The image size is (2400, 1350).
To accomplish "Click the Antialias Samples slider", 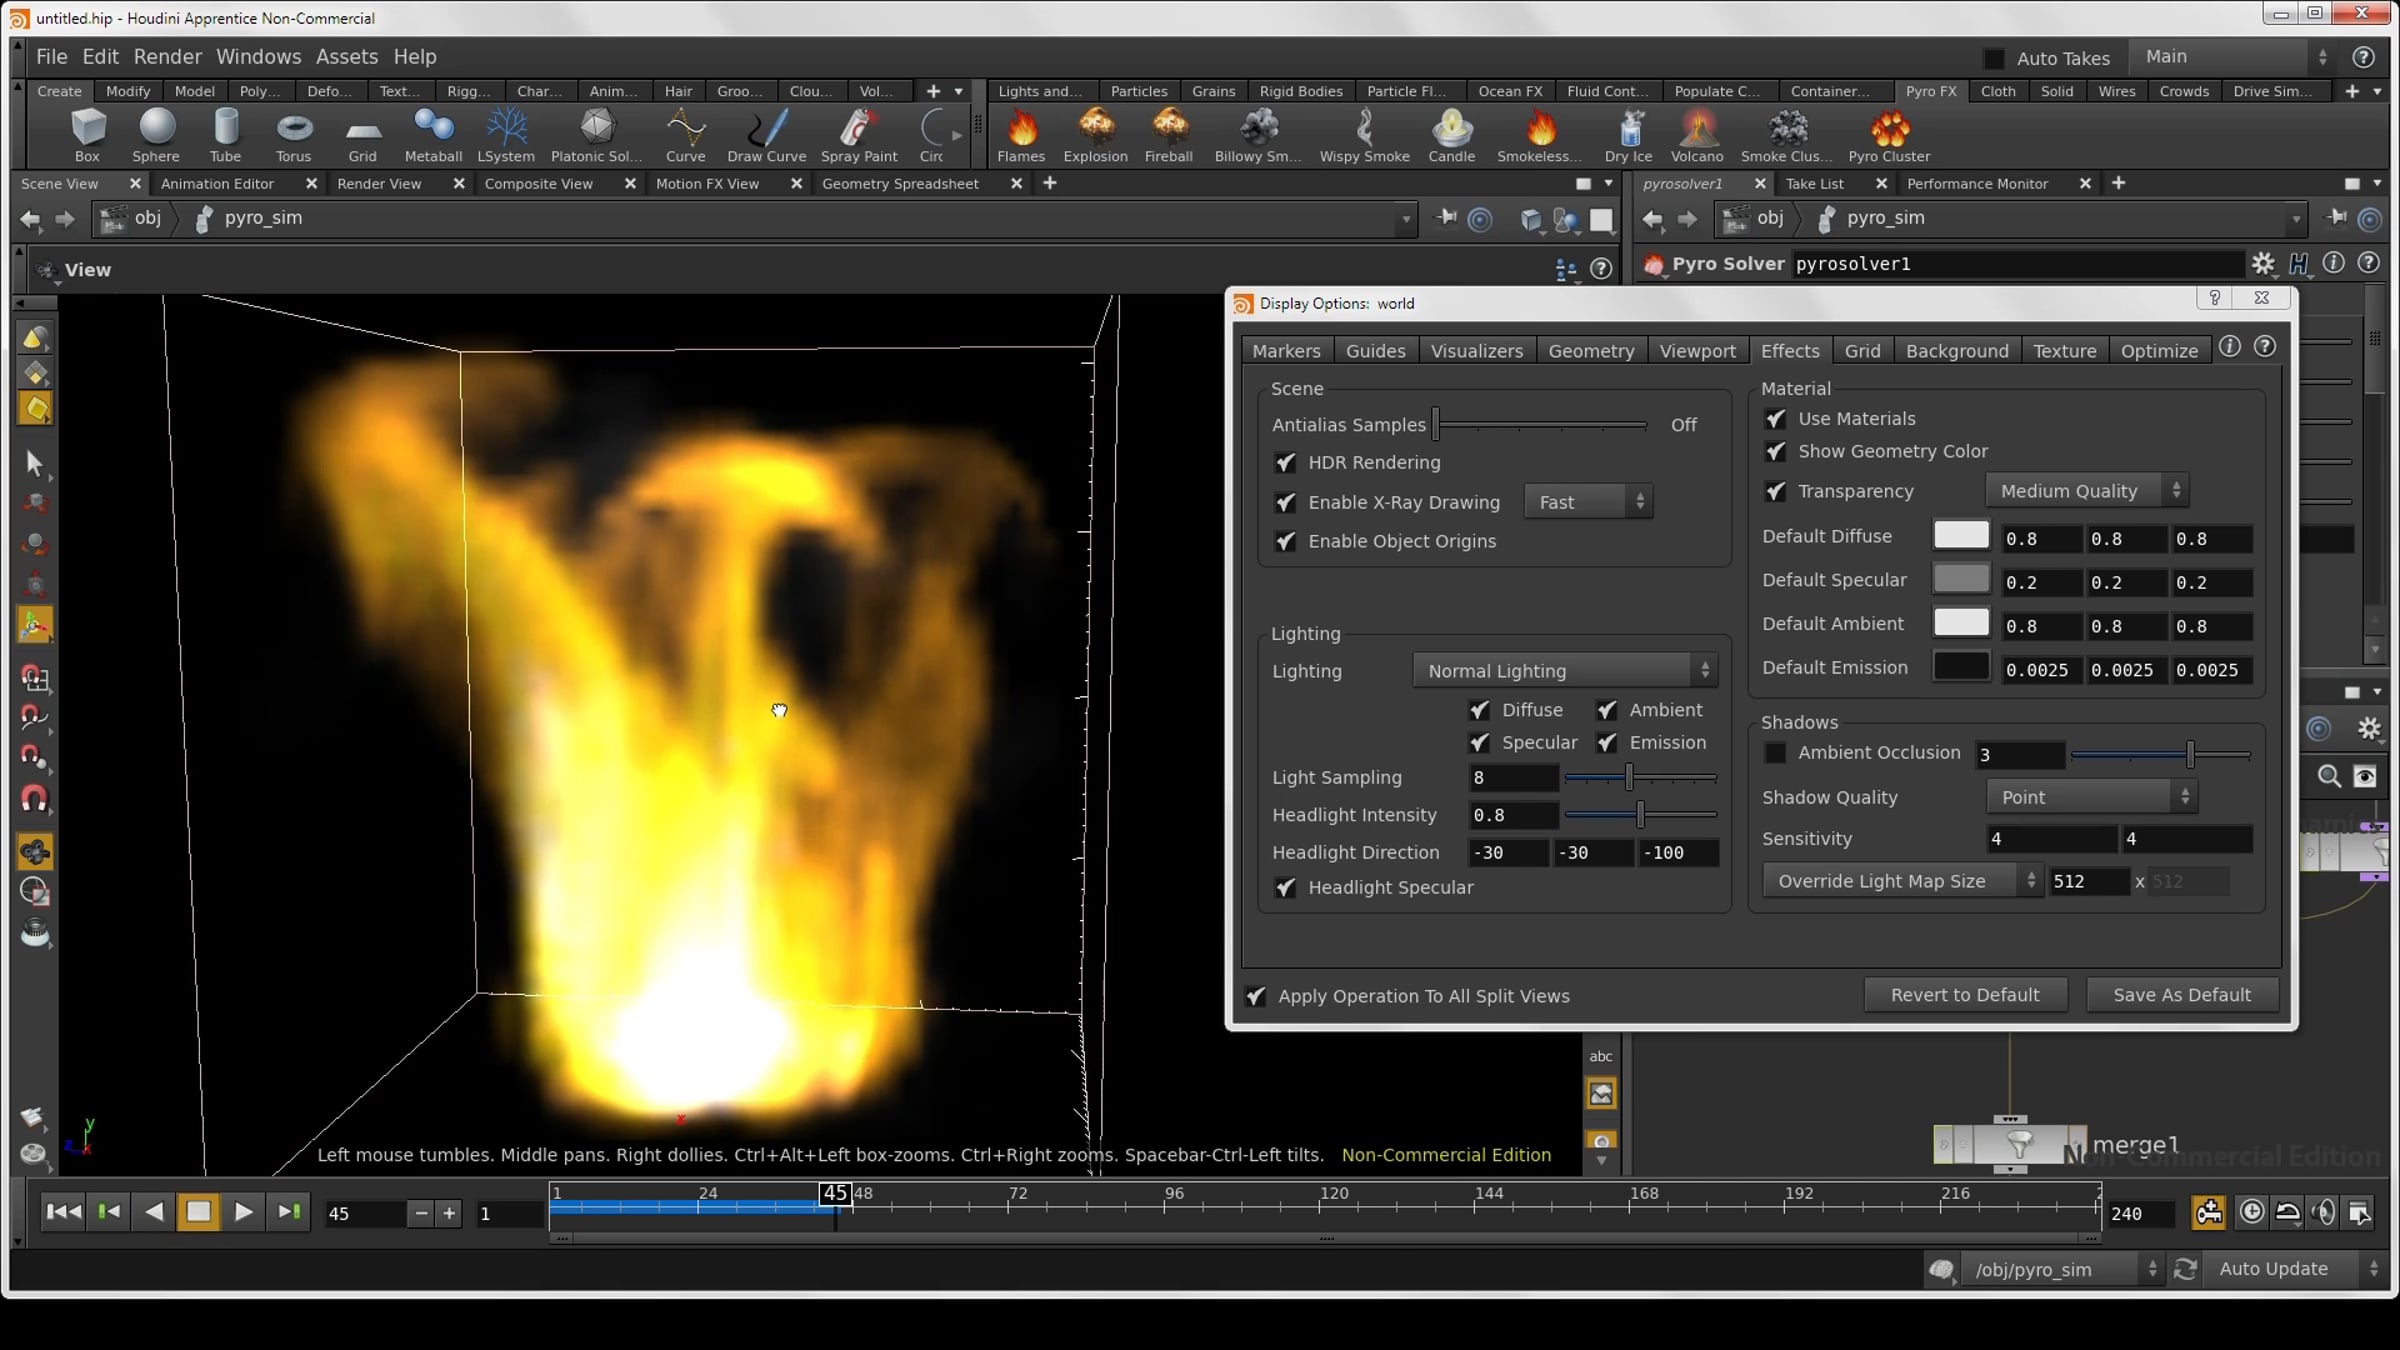I will 1541,425.
